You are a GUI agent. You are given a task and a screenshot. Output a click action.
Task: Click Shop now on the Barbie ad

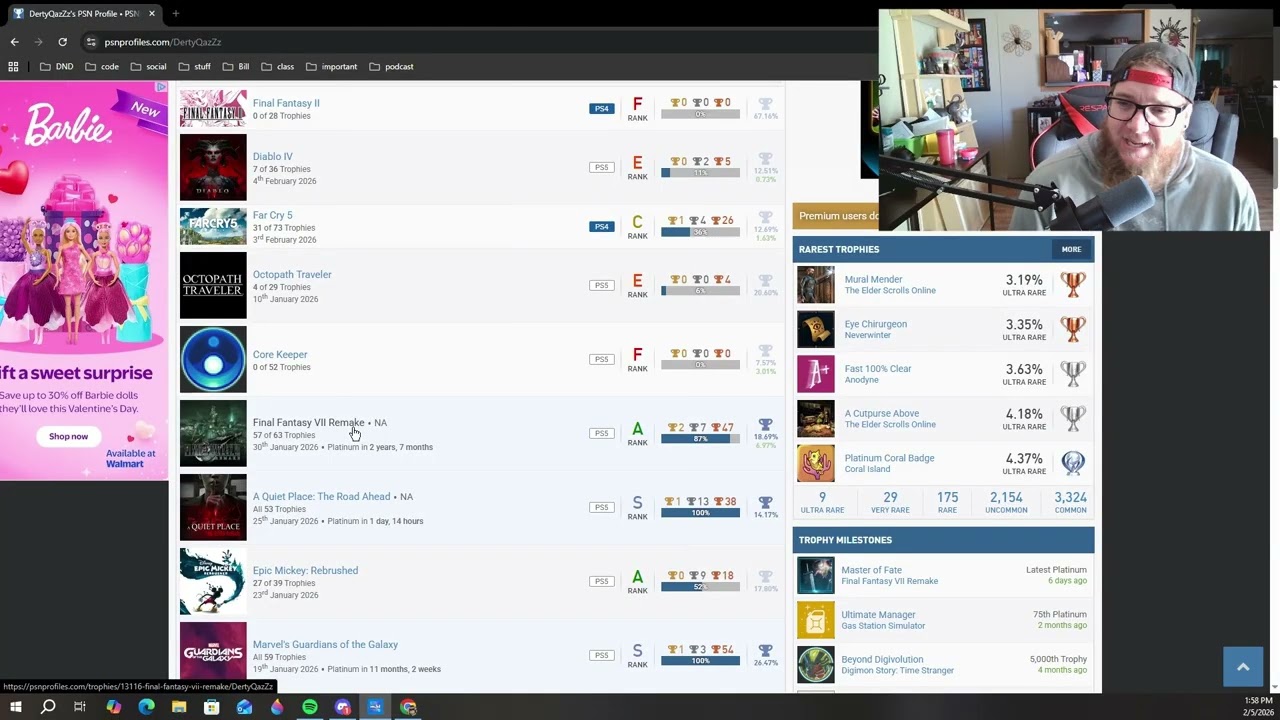point(69,436)
